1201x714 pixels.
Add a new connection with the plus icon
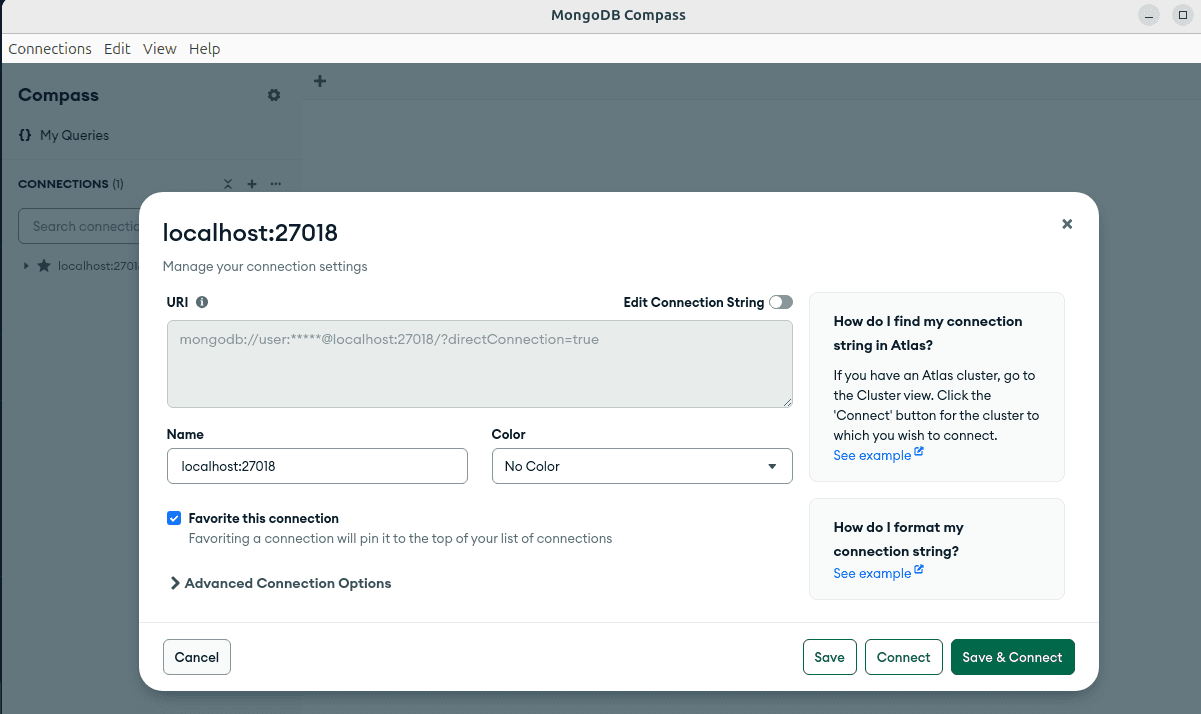click(x=251, y=184)
